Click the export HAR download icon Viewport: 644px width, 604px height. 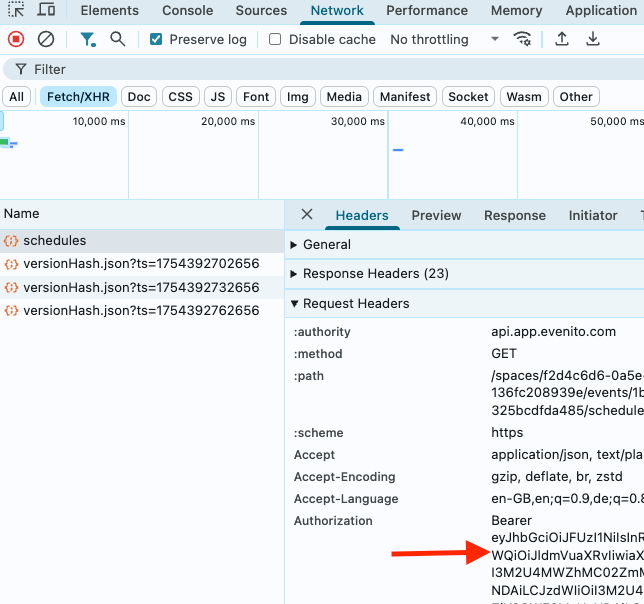(593, 39)
